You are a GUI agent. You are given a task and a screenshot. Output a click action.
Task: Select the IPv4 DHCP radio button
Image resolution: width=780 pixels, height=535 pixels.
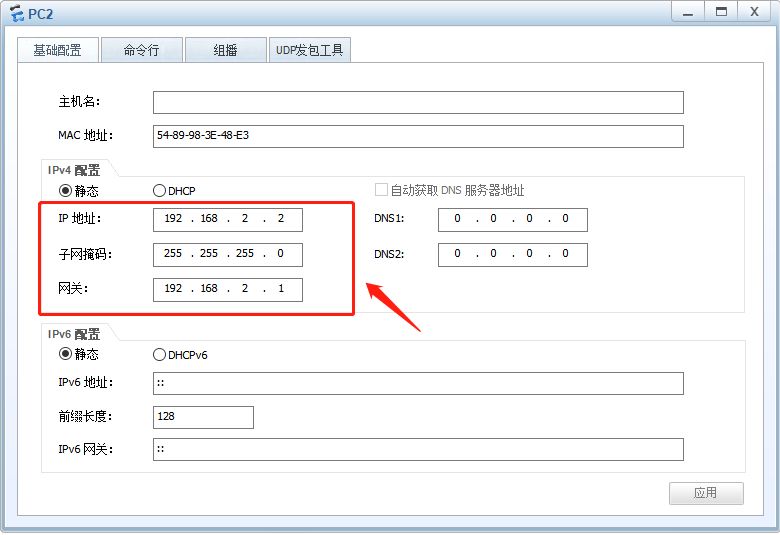coord(159,190)
